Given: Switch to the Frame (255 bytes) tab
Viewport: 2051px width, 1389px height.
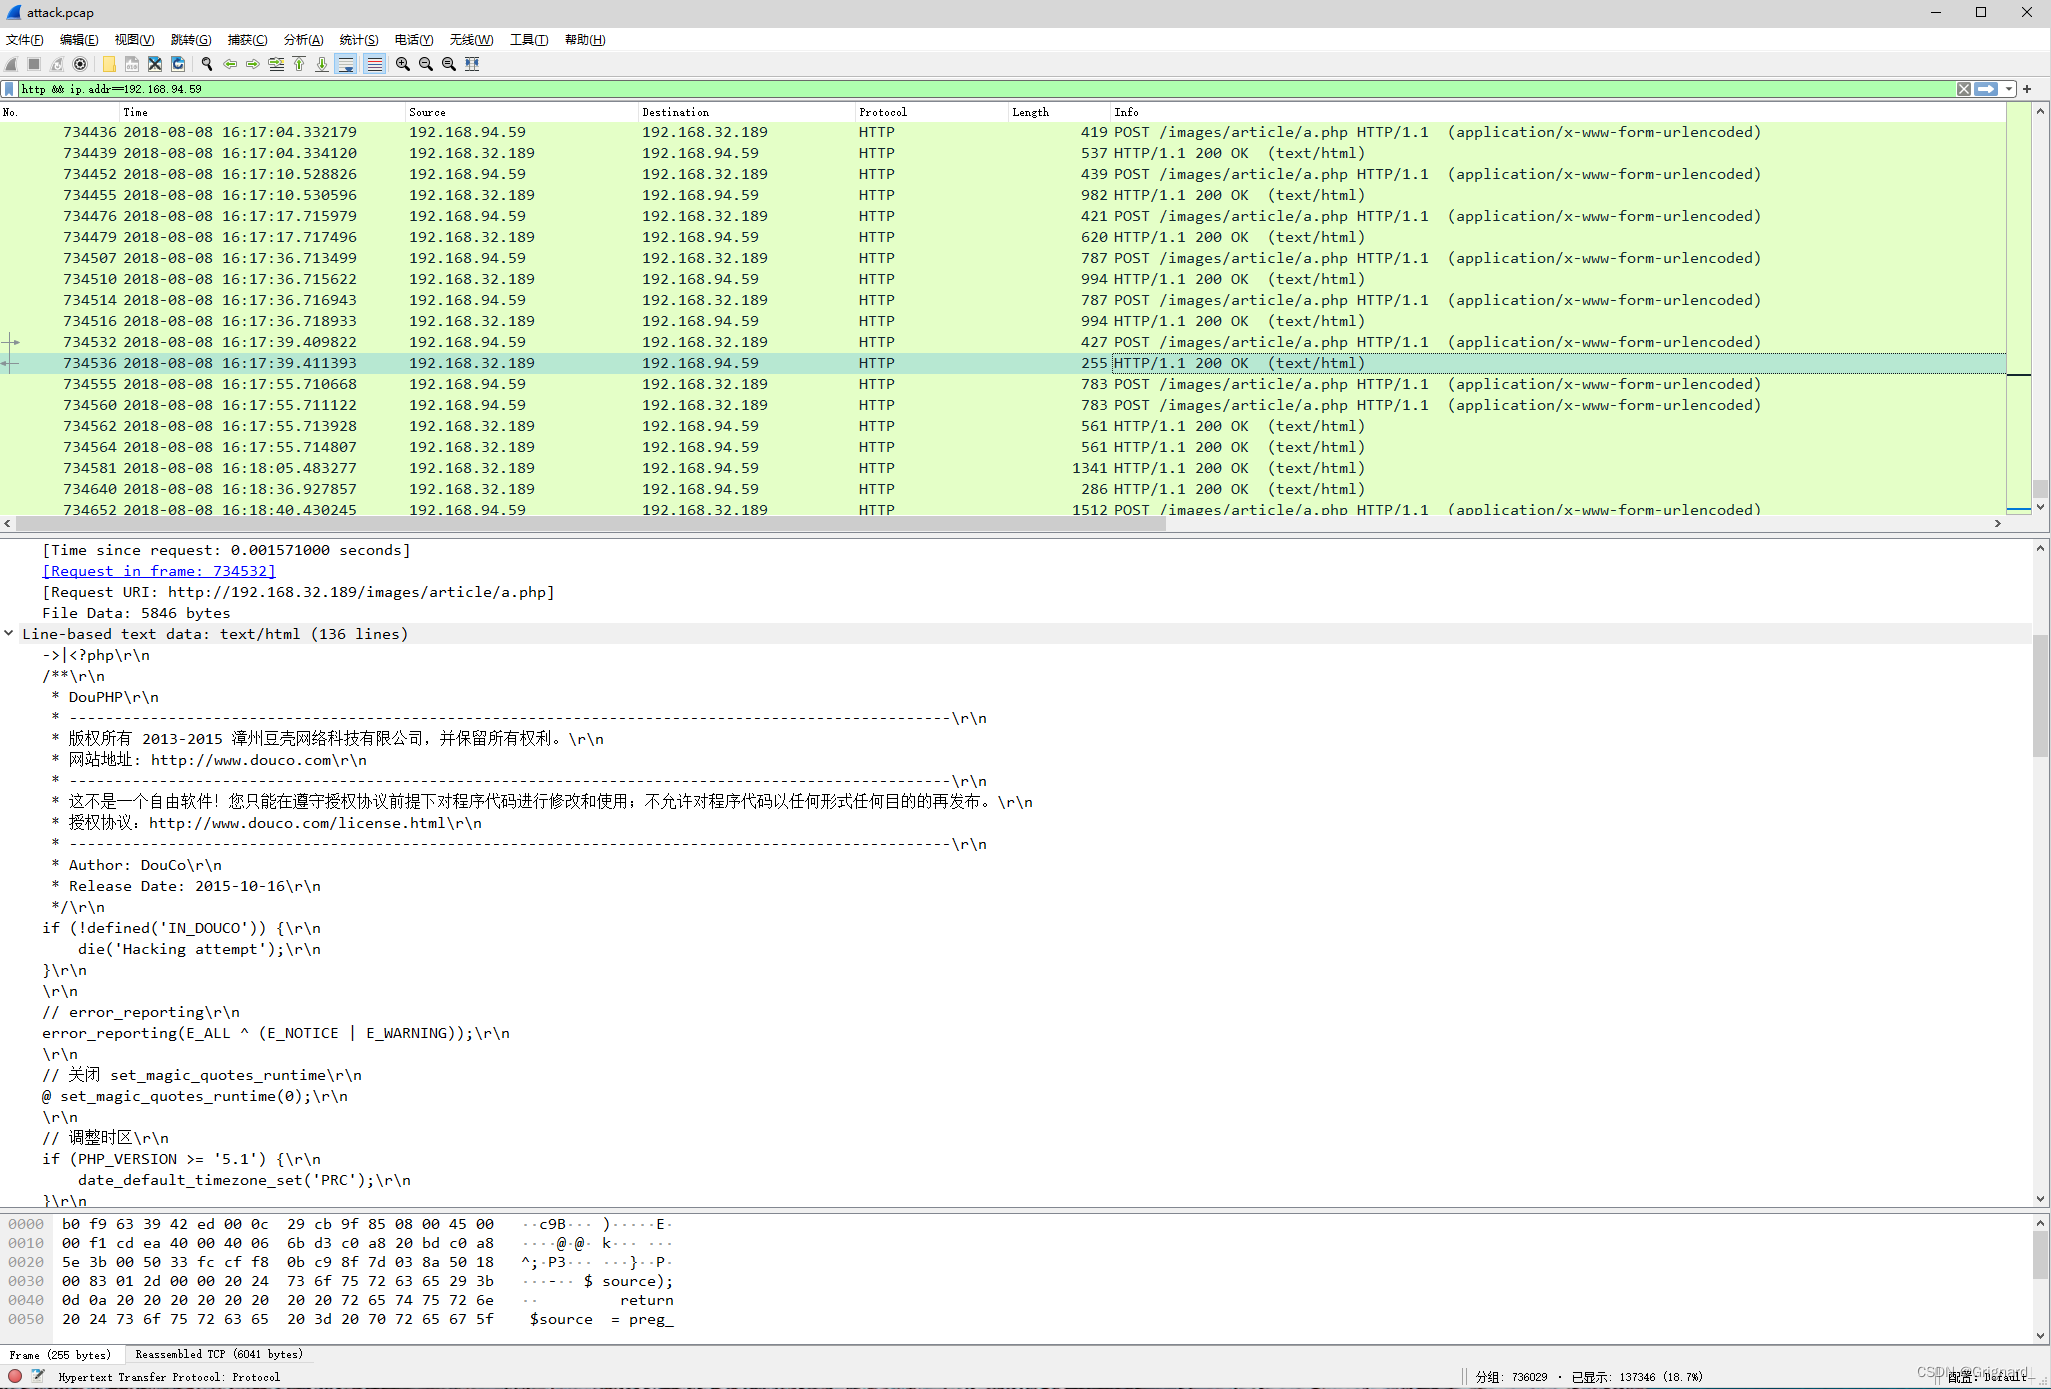Looking at the screenshot, I should 60,1355.
